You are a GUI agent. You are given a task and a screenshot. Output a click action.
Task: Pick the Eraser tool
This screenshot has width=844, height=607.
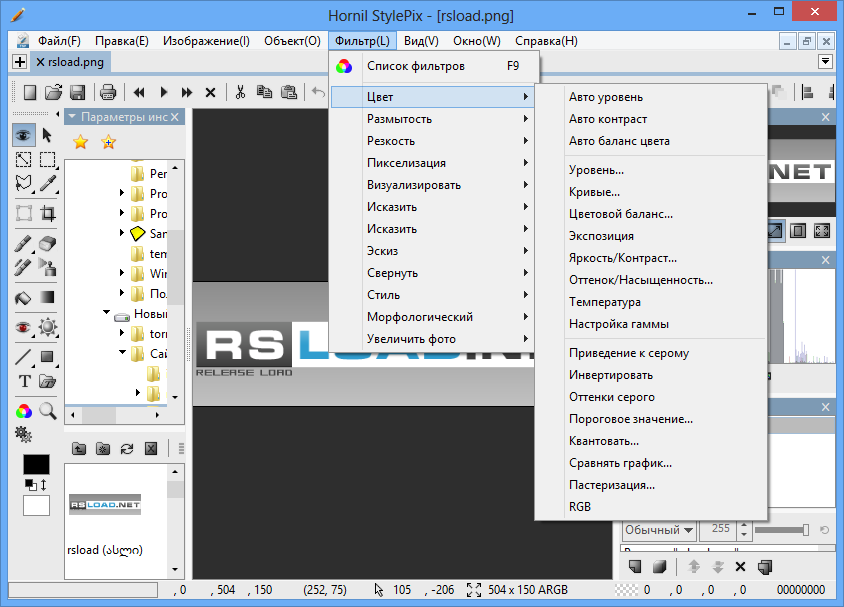47,243
